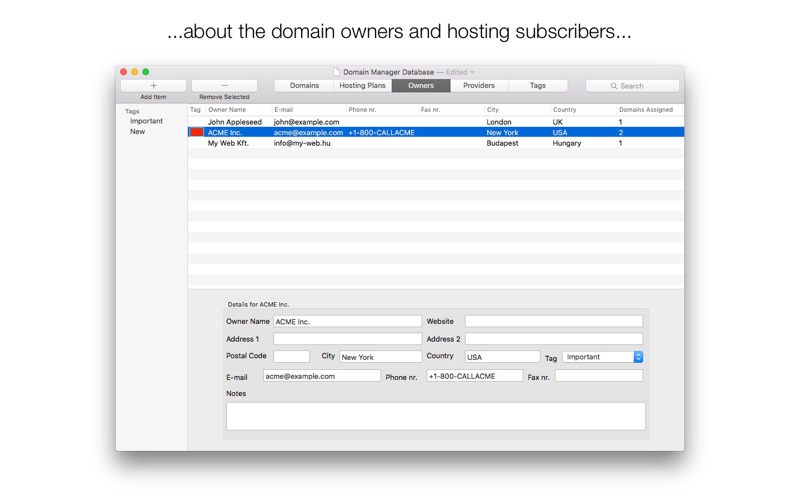
Task: Open the Tags tab
Action: click(538, 86)
